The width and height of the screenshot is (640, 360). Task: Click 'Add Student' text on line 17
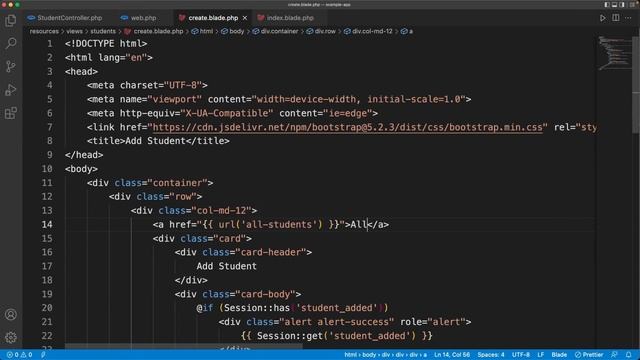(227, 266)
